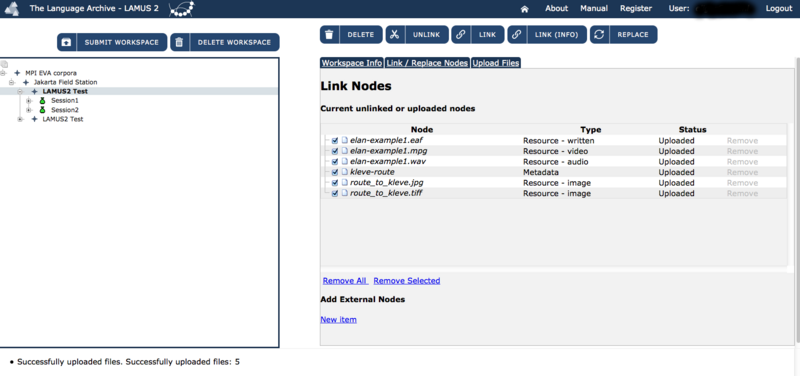Viewport: 800px width, 376px height.
Task: Click the 'Metadata' type cell
Action: 540,172
